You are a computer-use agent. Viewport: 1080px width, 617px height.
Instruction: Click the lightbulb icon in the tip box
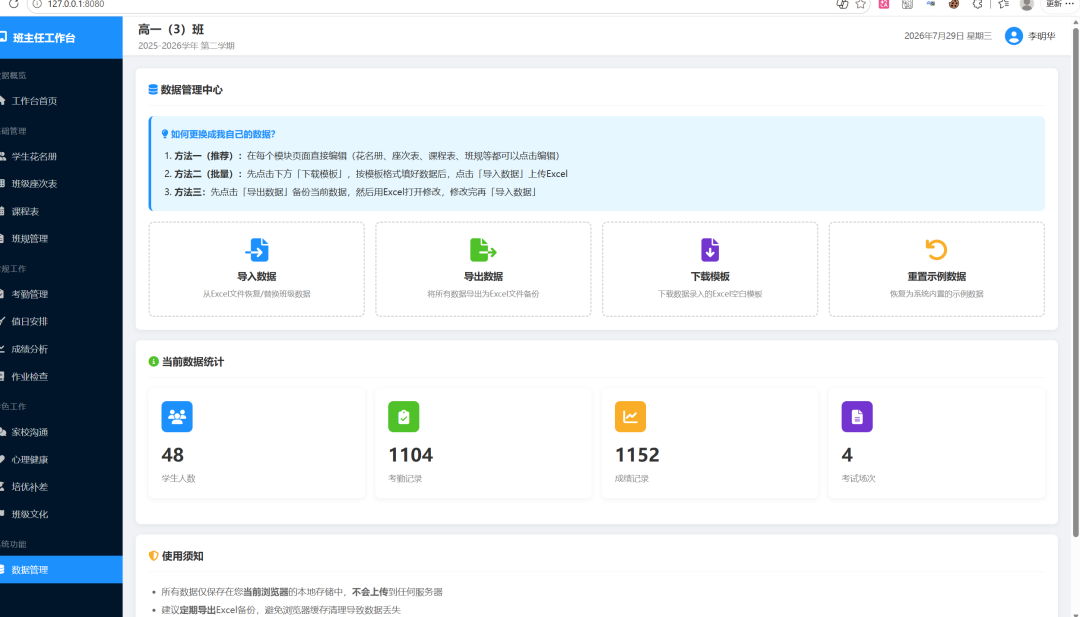click(165, 134)
